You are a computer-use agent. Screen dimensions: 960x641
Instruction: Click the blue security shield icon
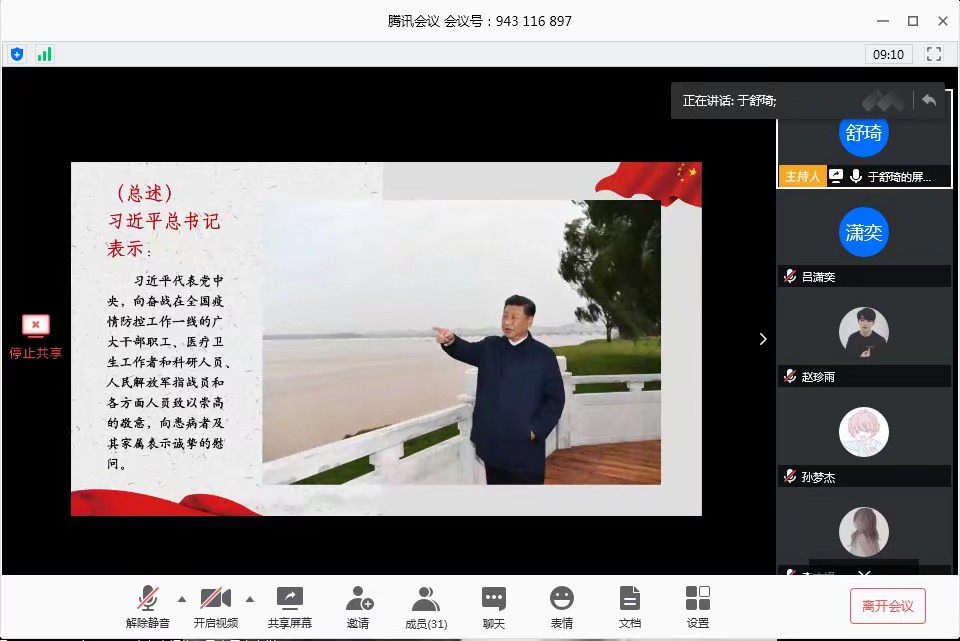pyautogui.click(x=17, y=54)
